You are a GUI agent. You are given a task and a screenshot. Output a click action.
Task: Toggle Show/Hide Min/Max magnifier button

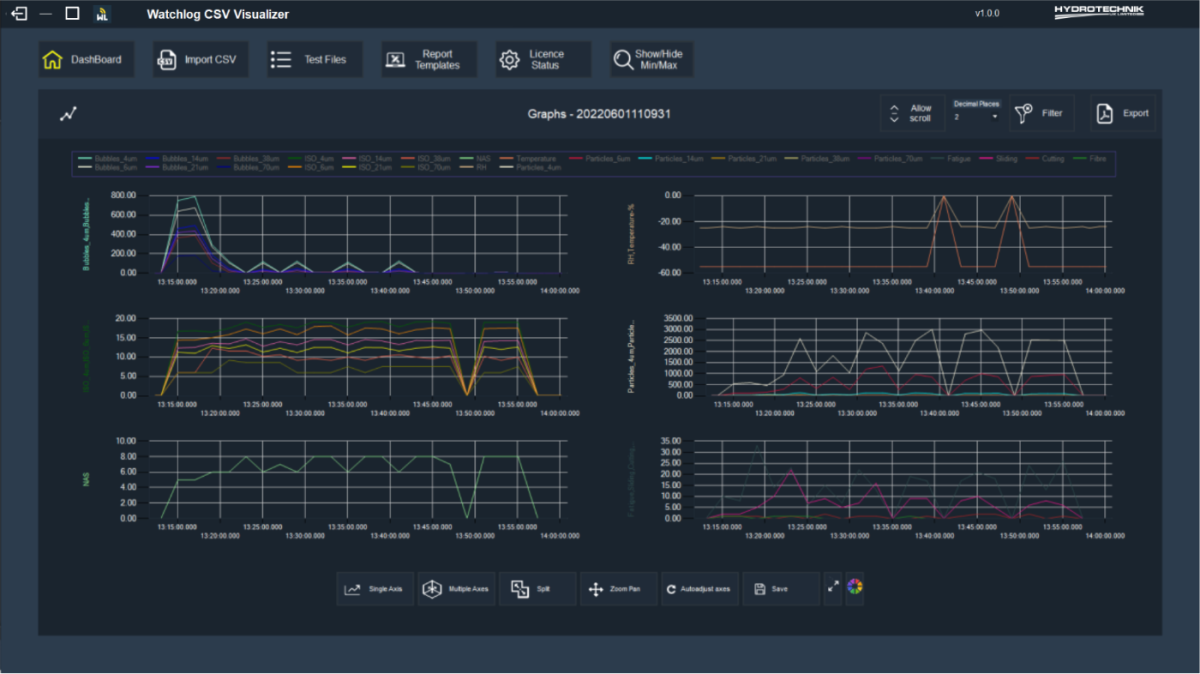(652, 60)
